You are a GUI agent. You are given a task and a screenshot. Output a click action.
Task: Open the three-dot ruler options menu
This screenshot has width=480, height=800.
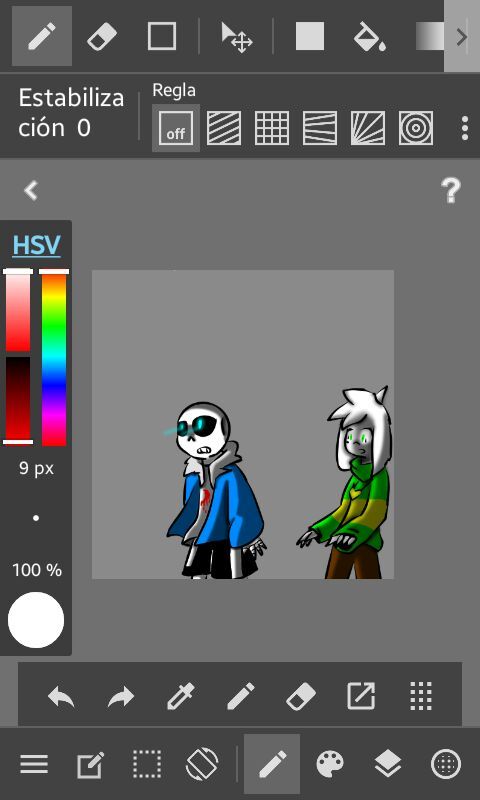464,128
